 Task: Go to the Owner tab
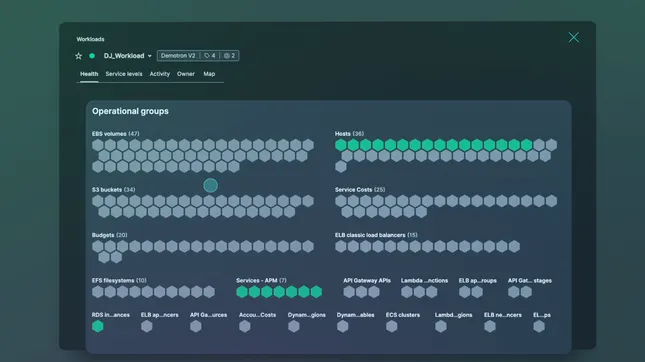(x=186, y=74)
